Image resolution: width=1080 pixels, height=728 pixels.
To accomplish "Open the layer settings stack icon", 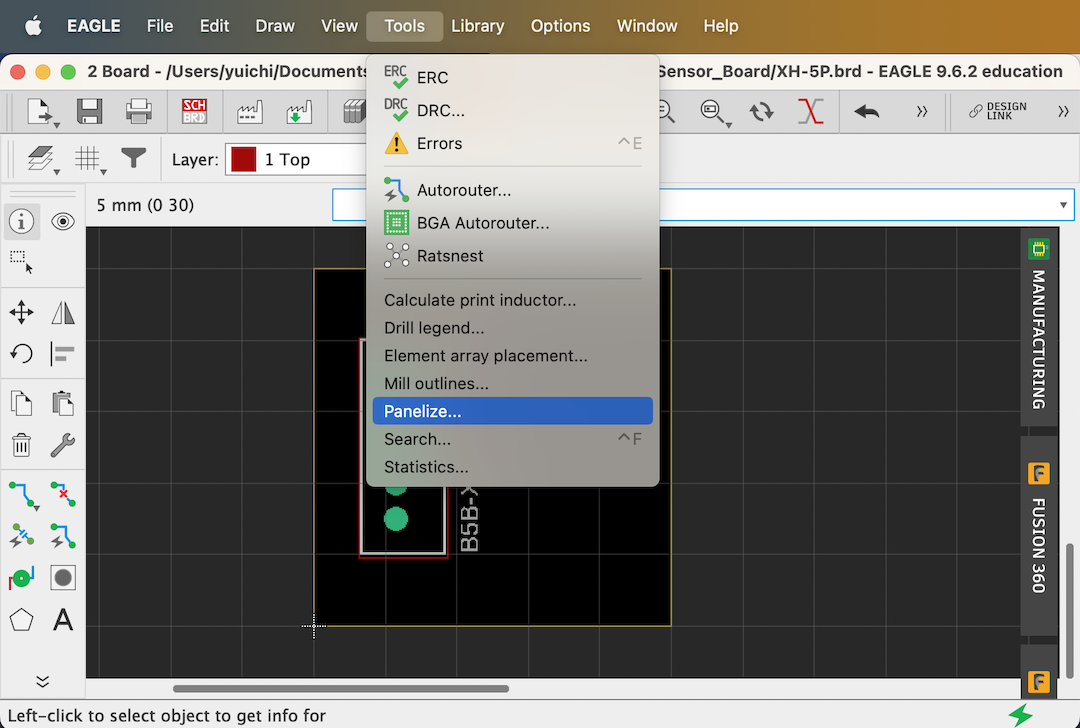I will coord(42,159).
